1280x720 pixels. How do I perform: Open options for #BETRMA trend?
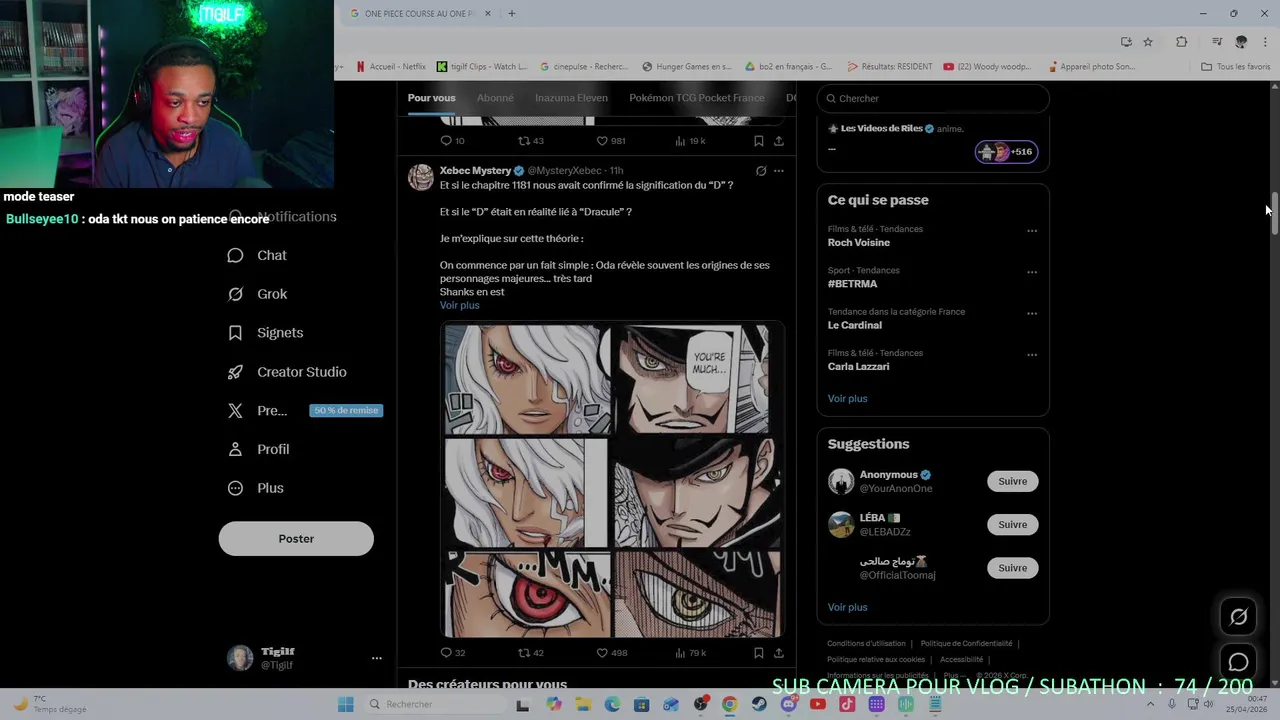pos(1032,272)
